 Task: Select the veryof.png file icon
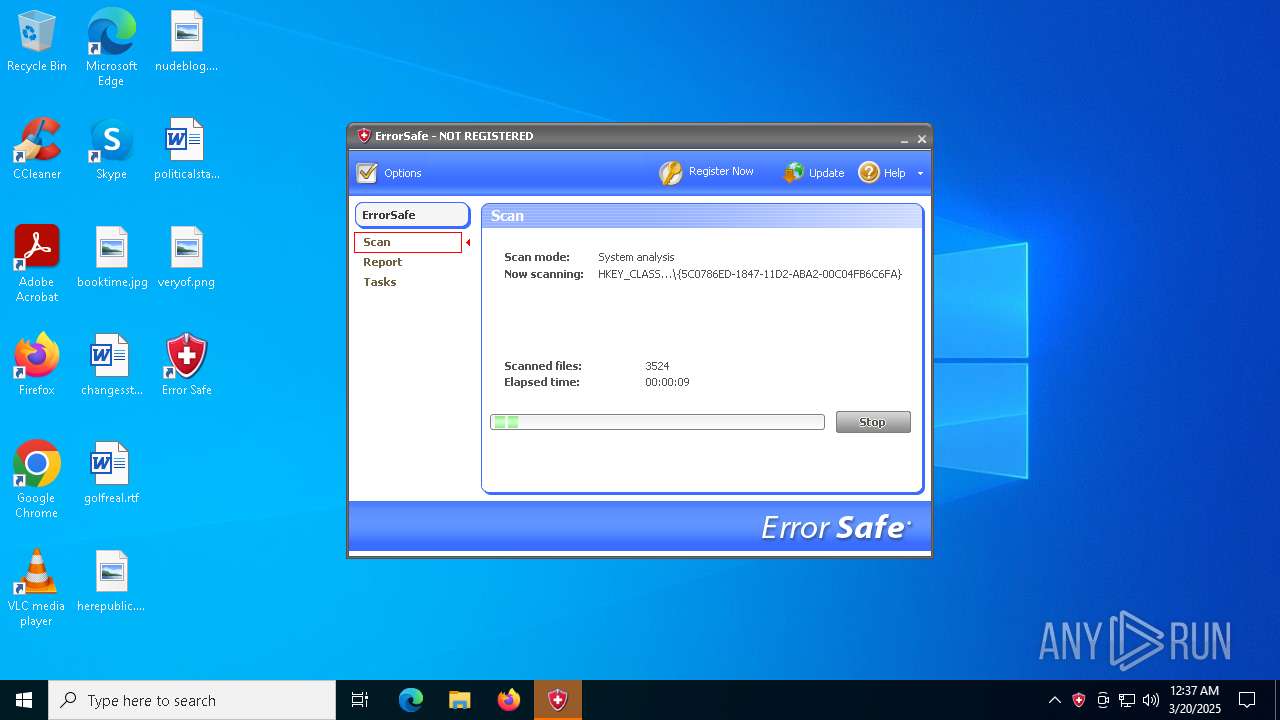click(187, 257)
